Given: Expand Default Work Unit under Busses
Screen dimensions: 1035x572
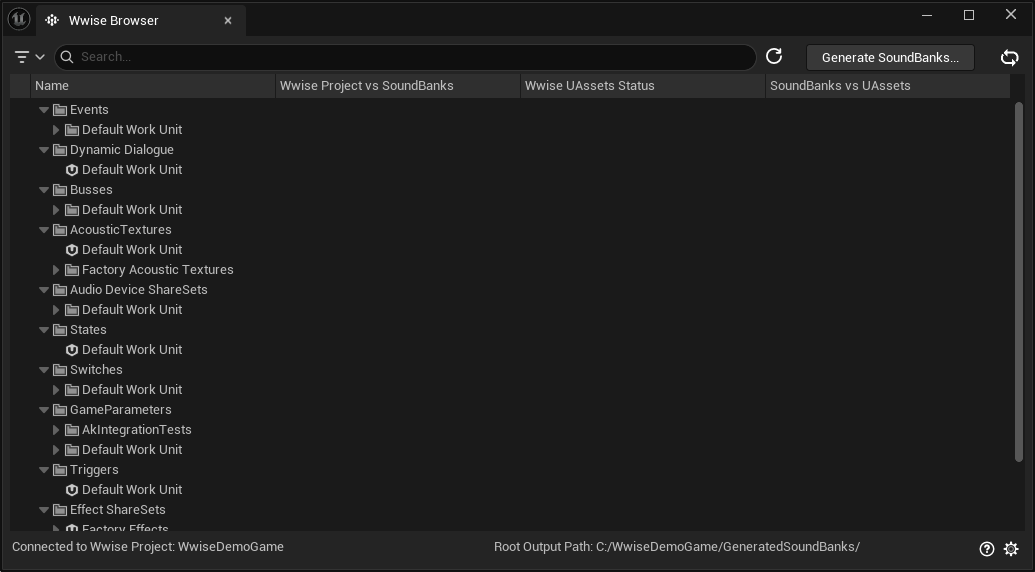Looking at the screenshot, I should 56,210.
